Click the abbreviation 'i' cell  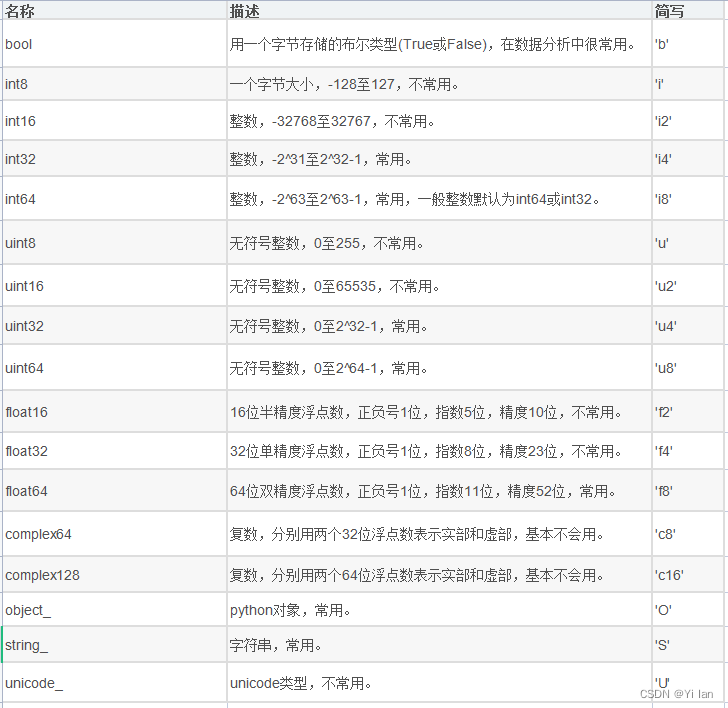688,84
